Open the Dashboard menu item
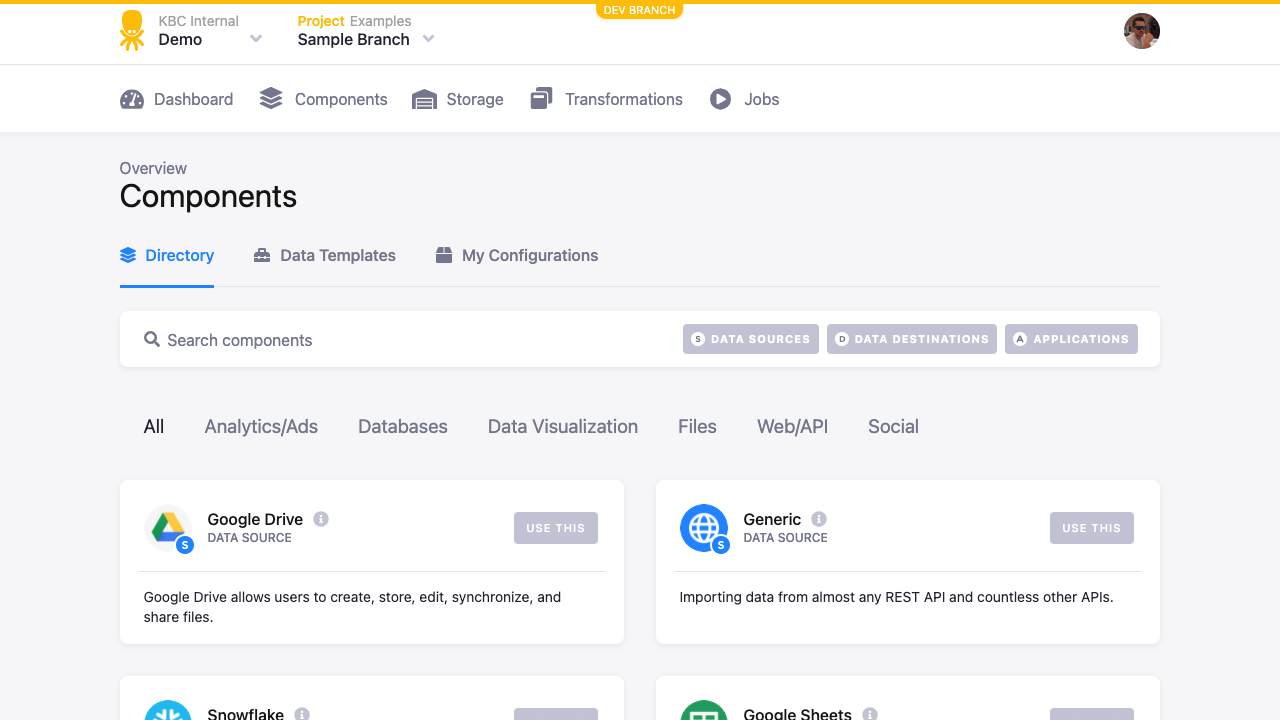 pyautogui.click(x=177, y=99)
